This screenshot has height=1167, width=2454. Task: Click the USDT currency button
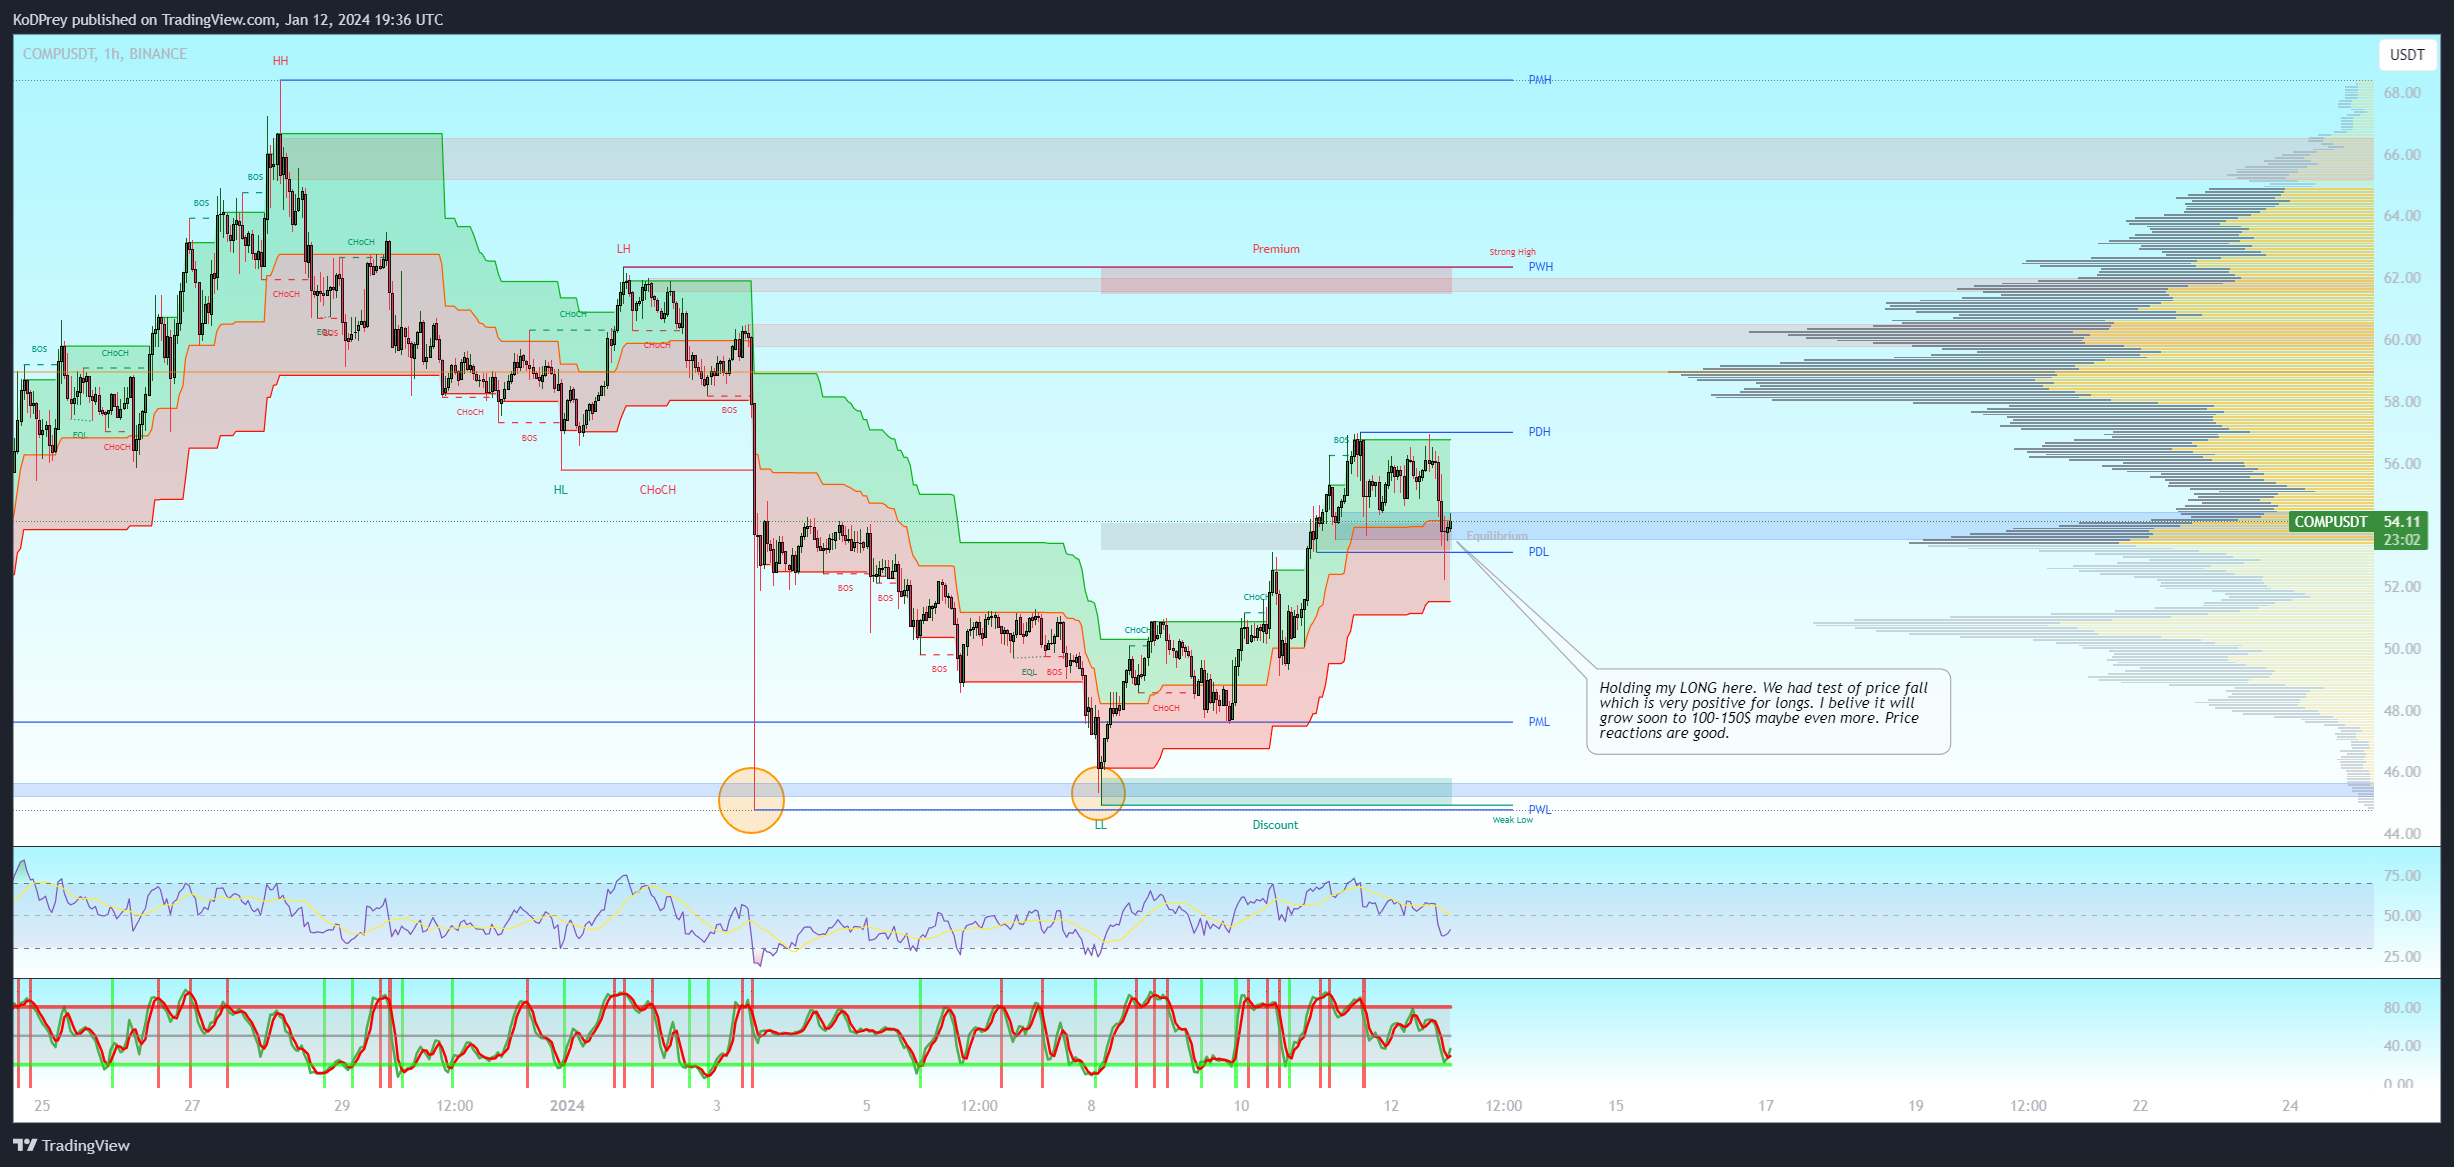click(x=2407, y=54)
